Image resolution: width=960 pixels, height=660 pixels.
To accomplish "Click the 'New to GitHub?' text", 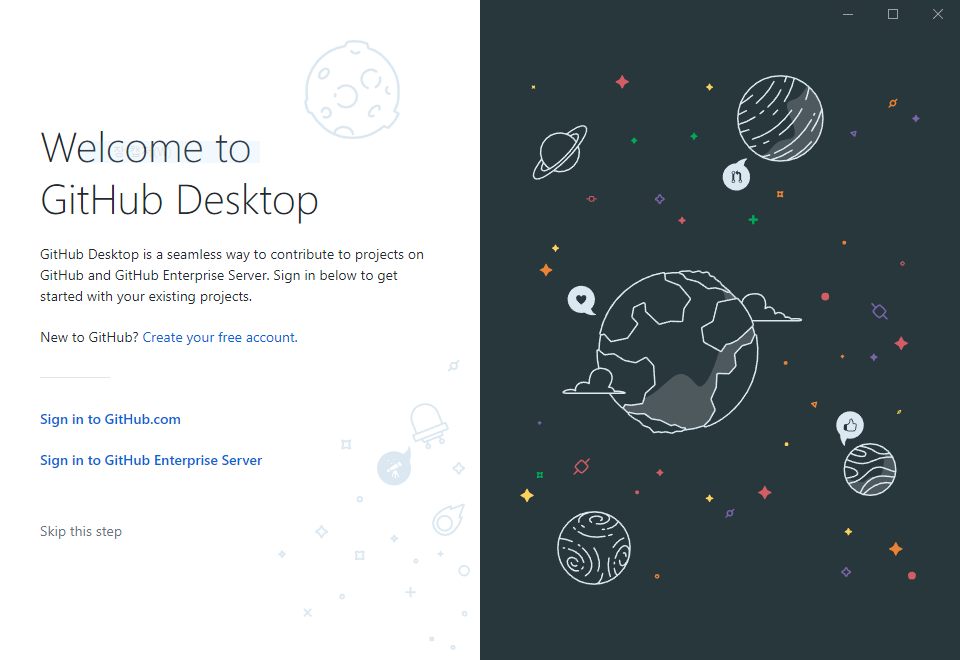I will (89, 337).
